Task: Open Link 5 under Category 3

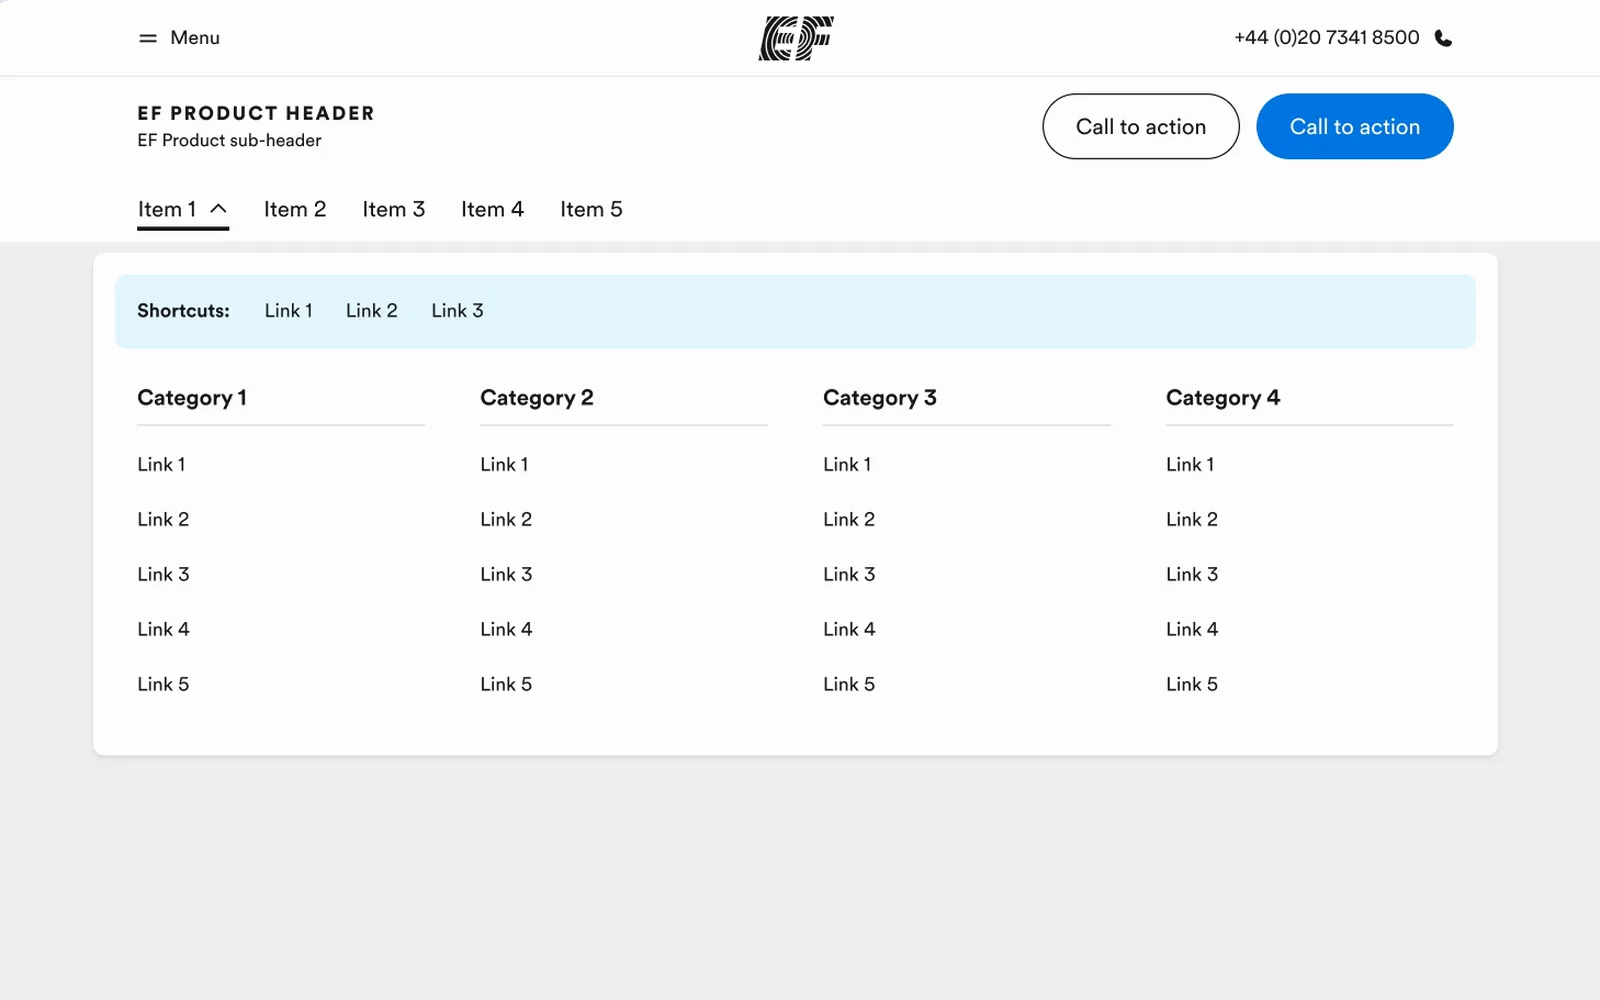Action: click(849, 684)
